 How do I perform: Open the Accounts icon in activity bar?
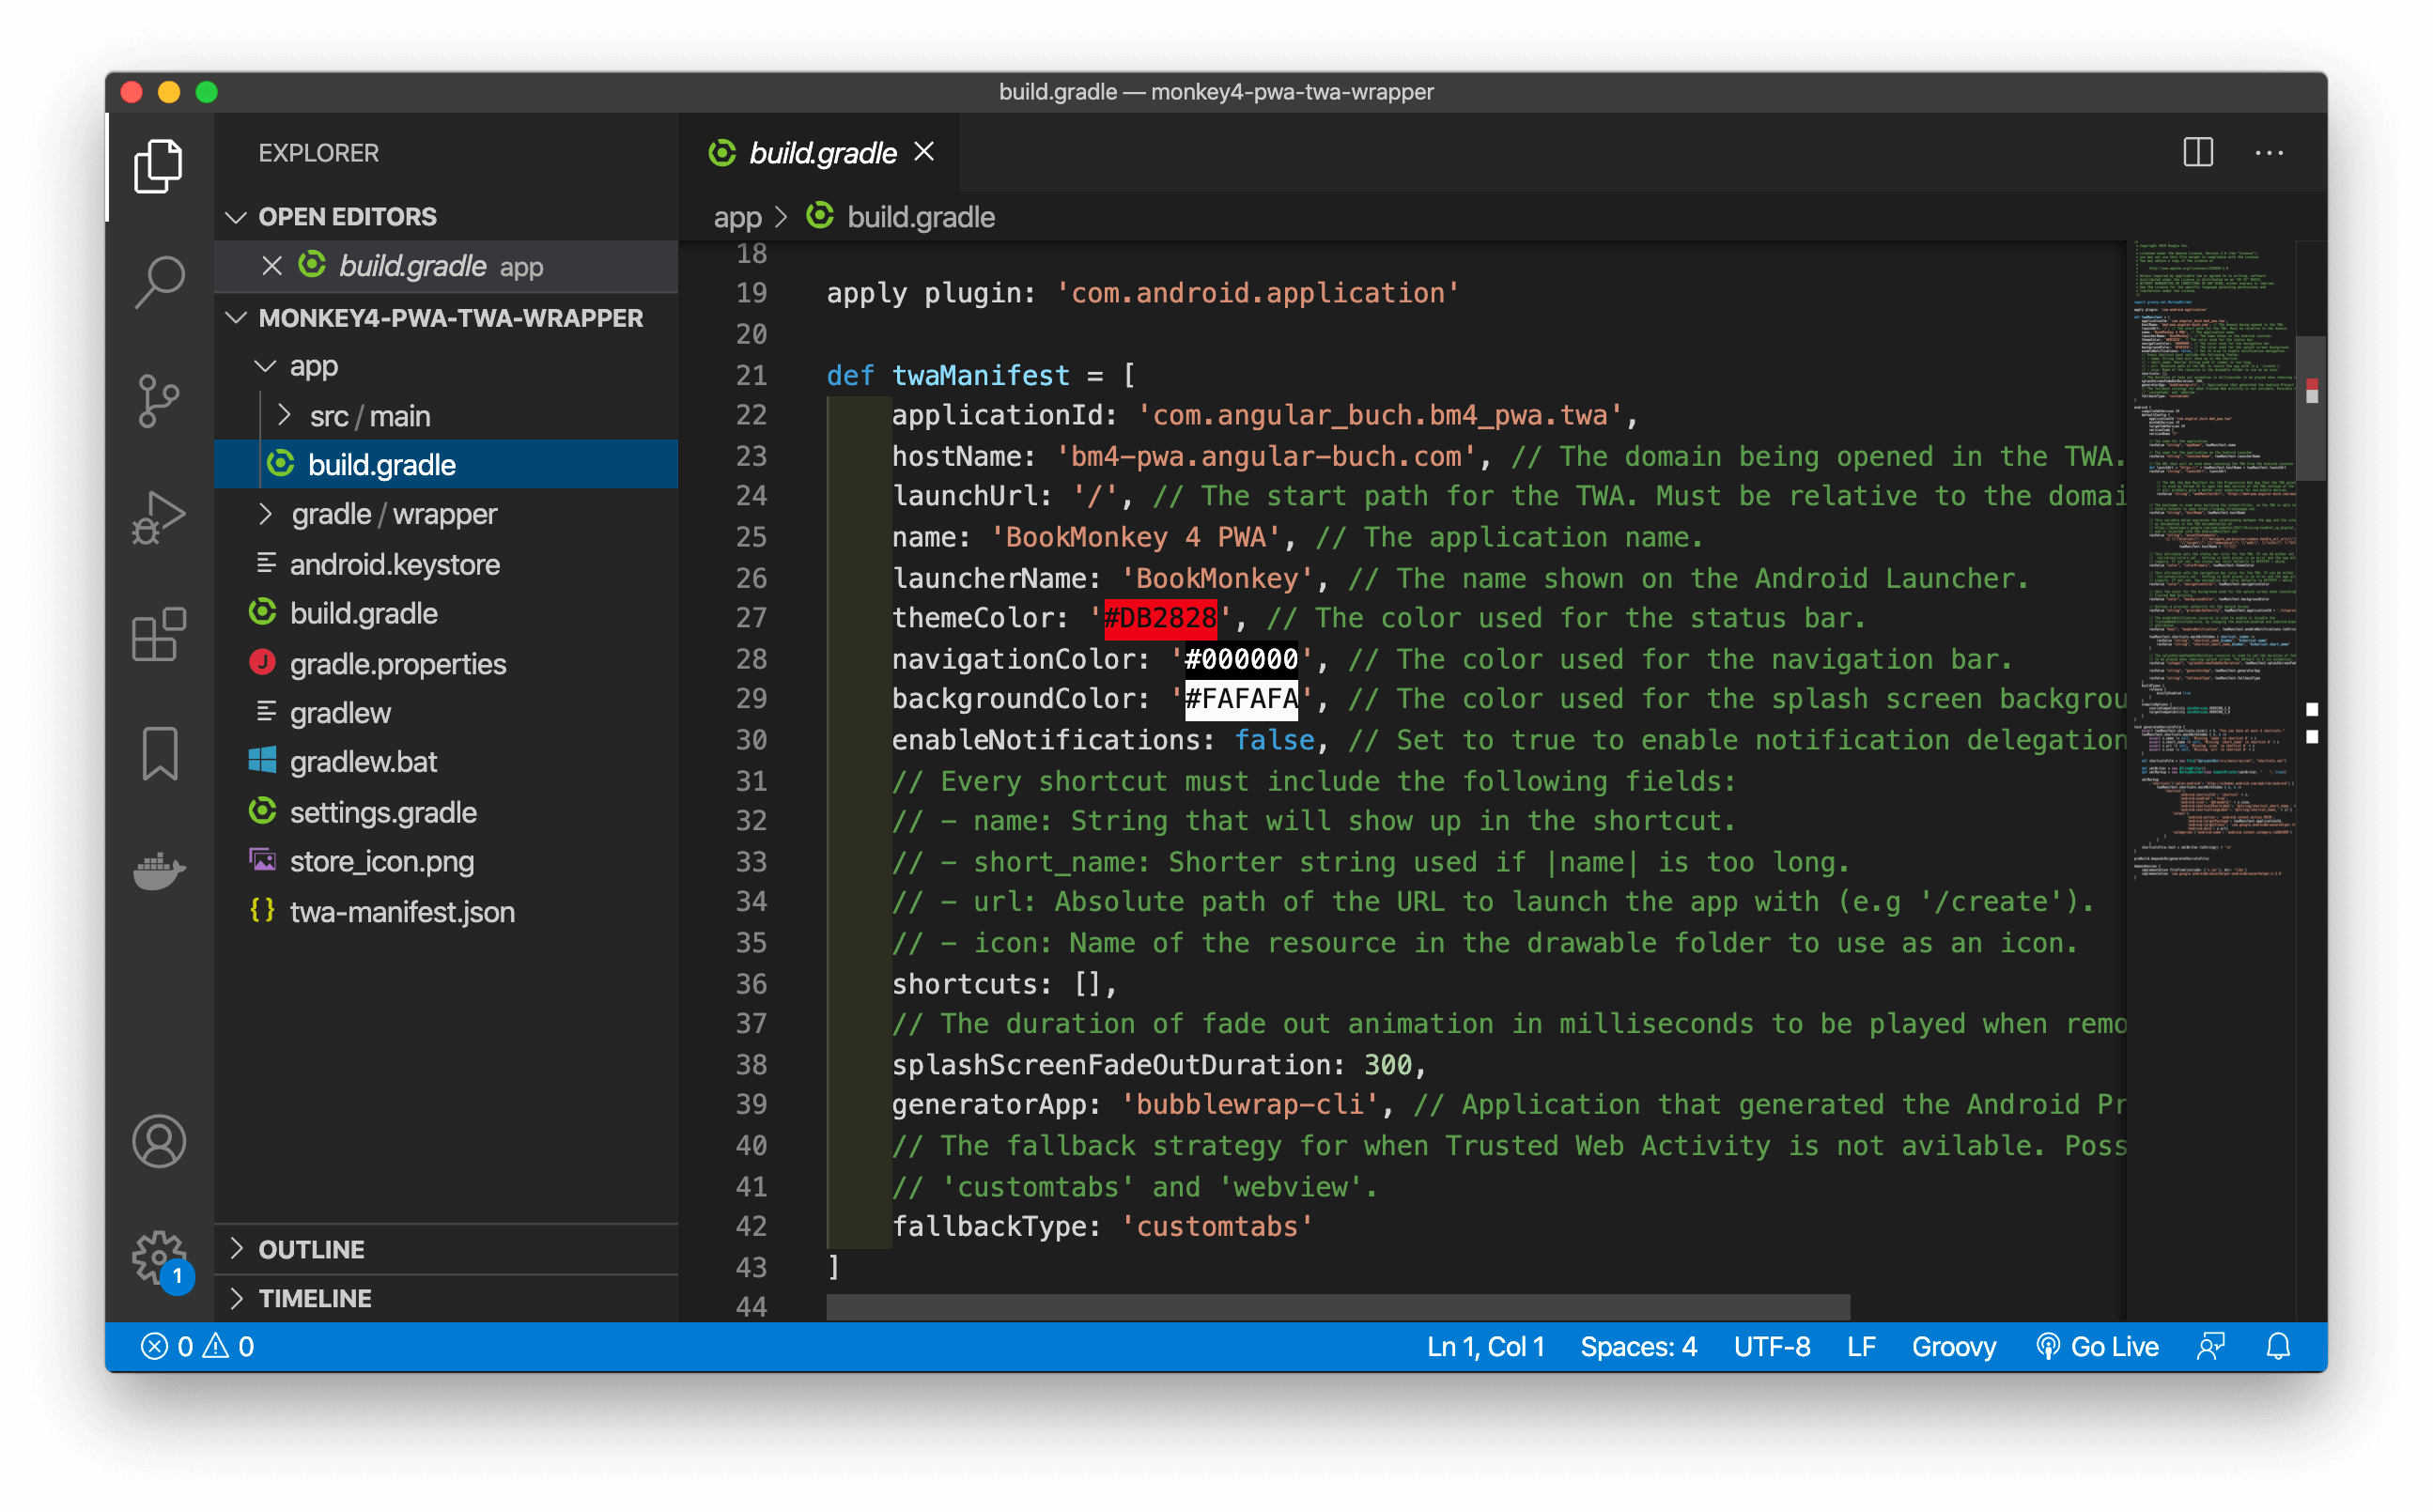tap(158, 1142)
